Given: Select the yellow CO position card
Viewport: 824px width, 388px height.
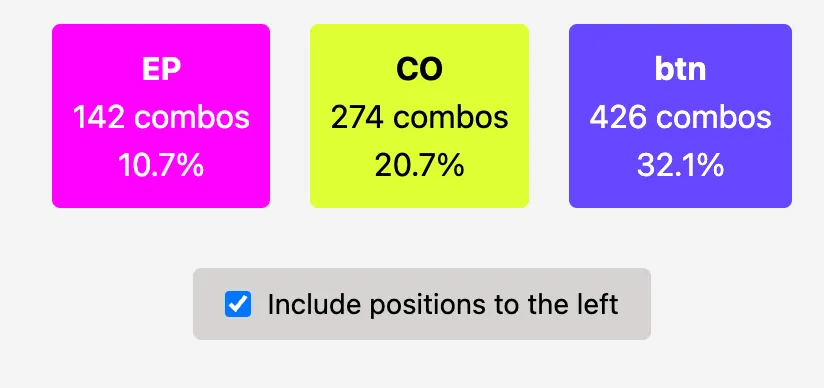Looking at the screenshot, I should 419,116.
